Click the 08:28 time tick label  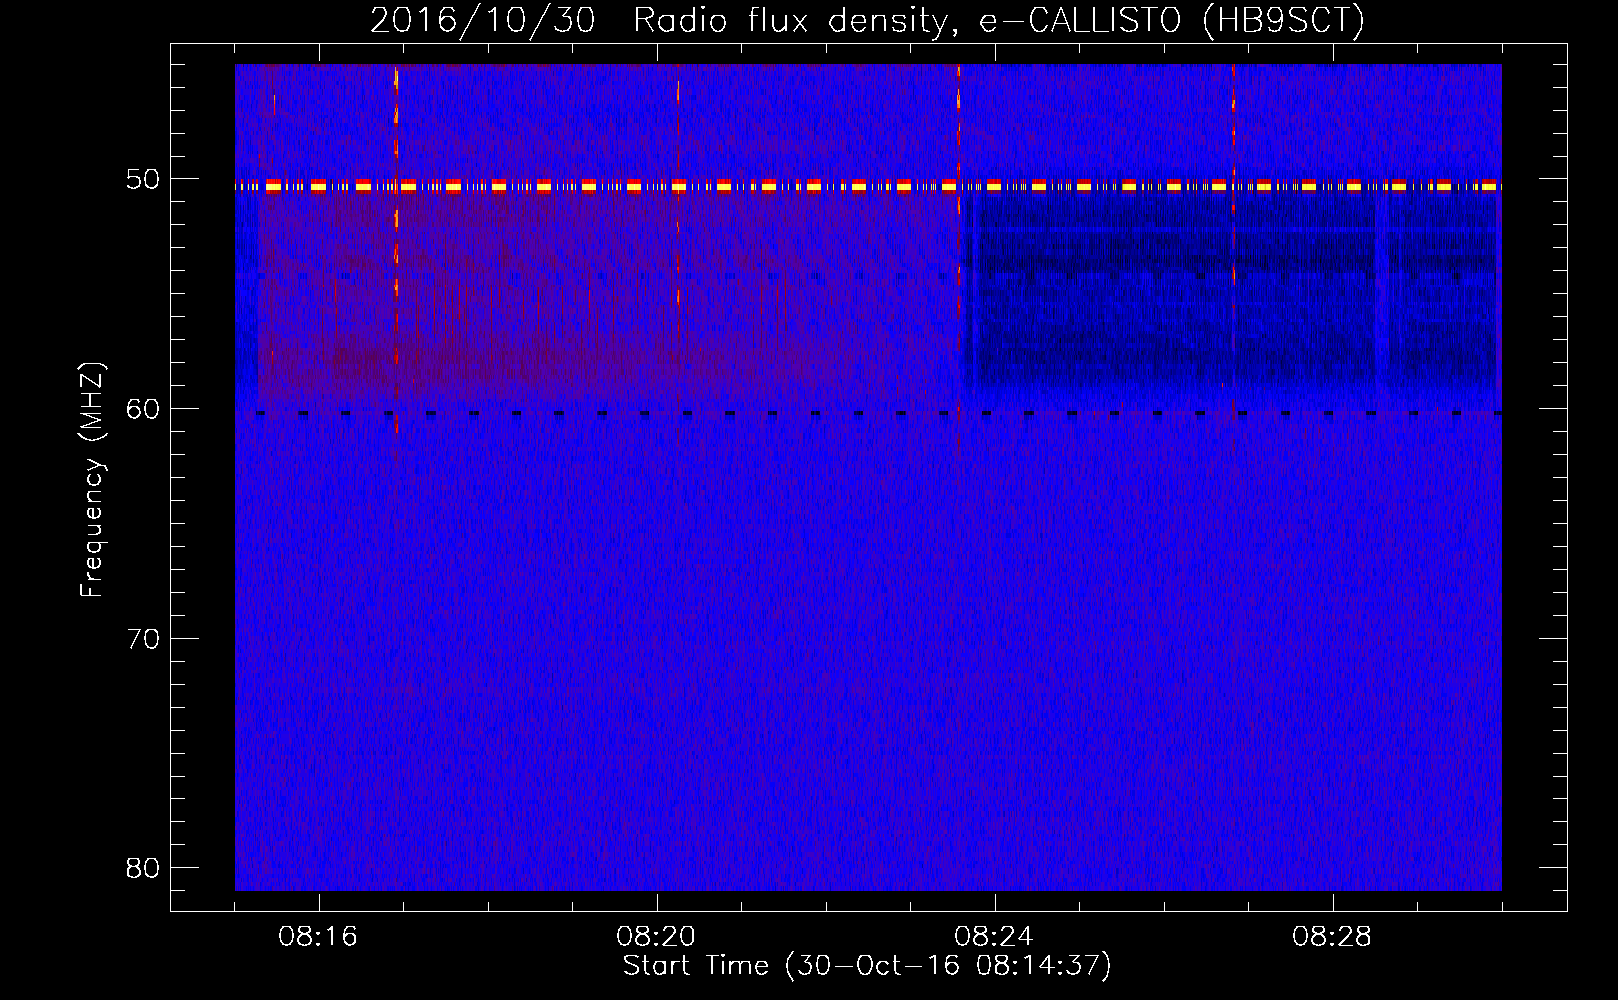tap(1332, 937)
